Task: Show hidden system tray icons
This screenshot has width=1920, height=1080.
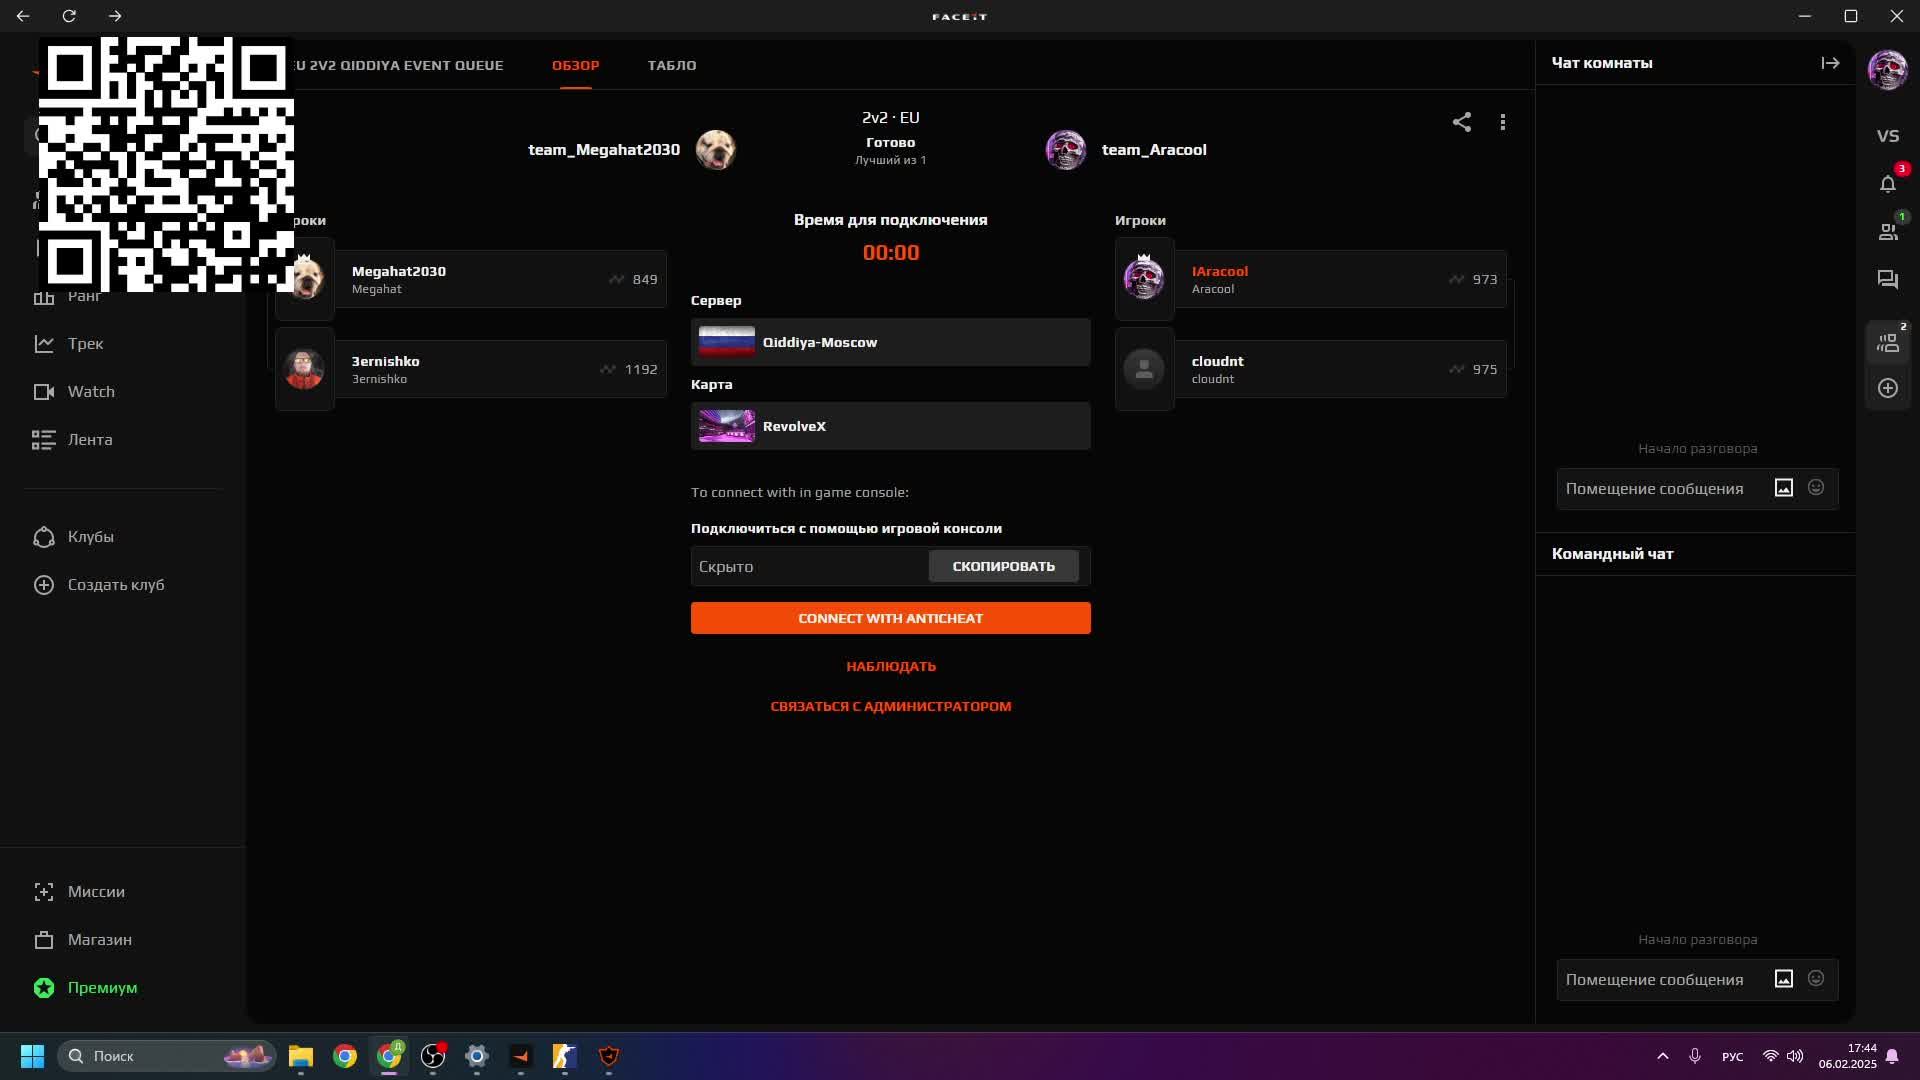Action: [1663, 1056]
